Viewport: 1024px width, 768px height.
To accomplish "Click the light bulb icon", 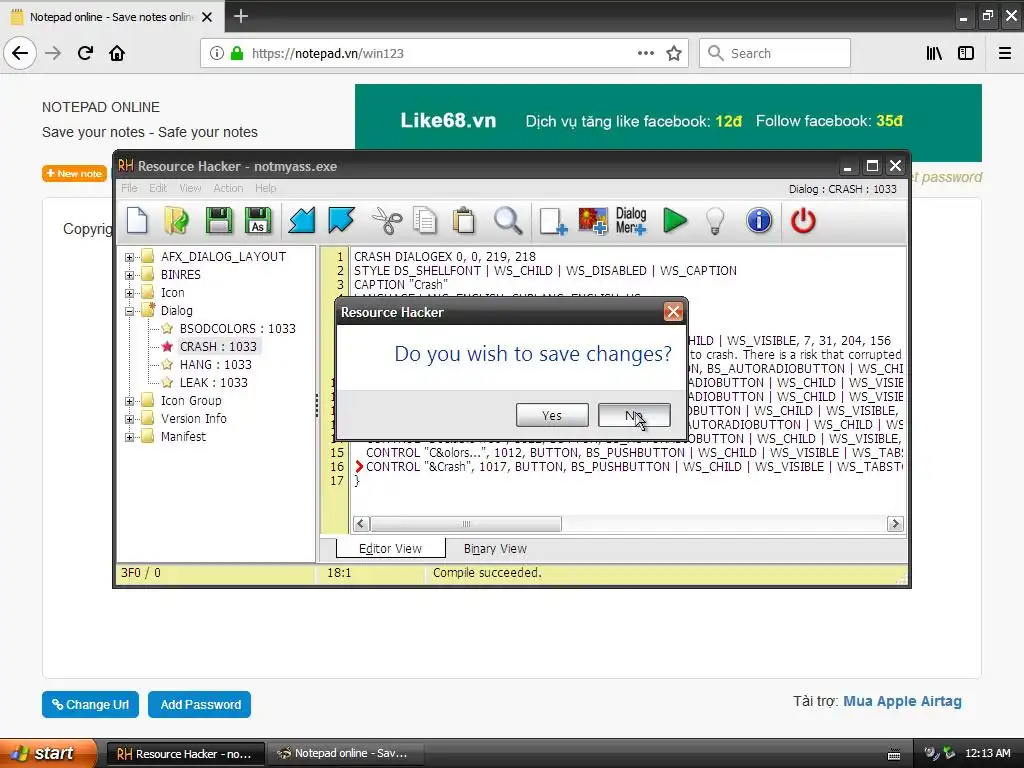I will (716, 221).
